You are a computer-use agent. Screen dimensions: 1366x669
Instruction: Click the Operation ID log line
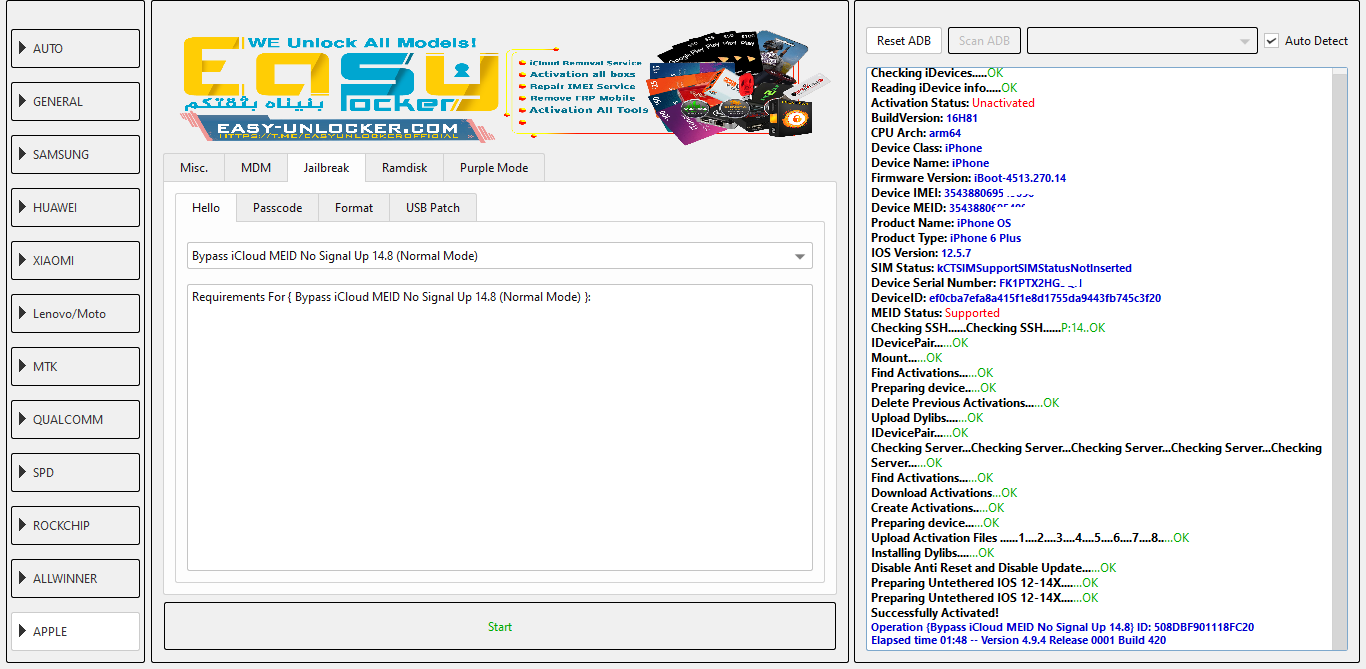point(1062,628)
